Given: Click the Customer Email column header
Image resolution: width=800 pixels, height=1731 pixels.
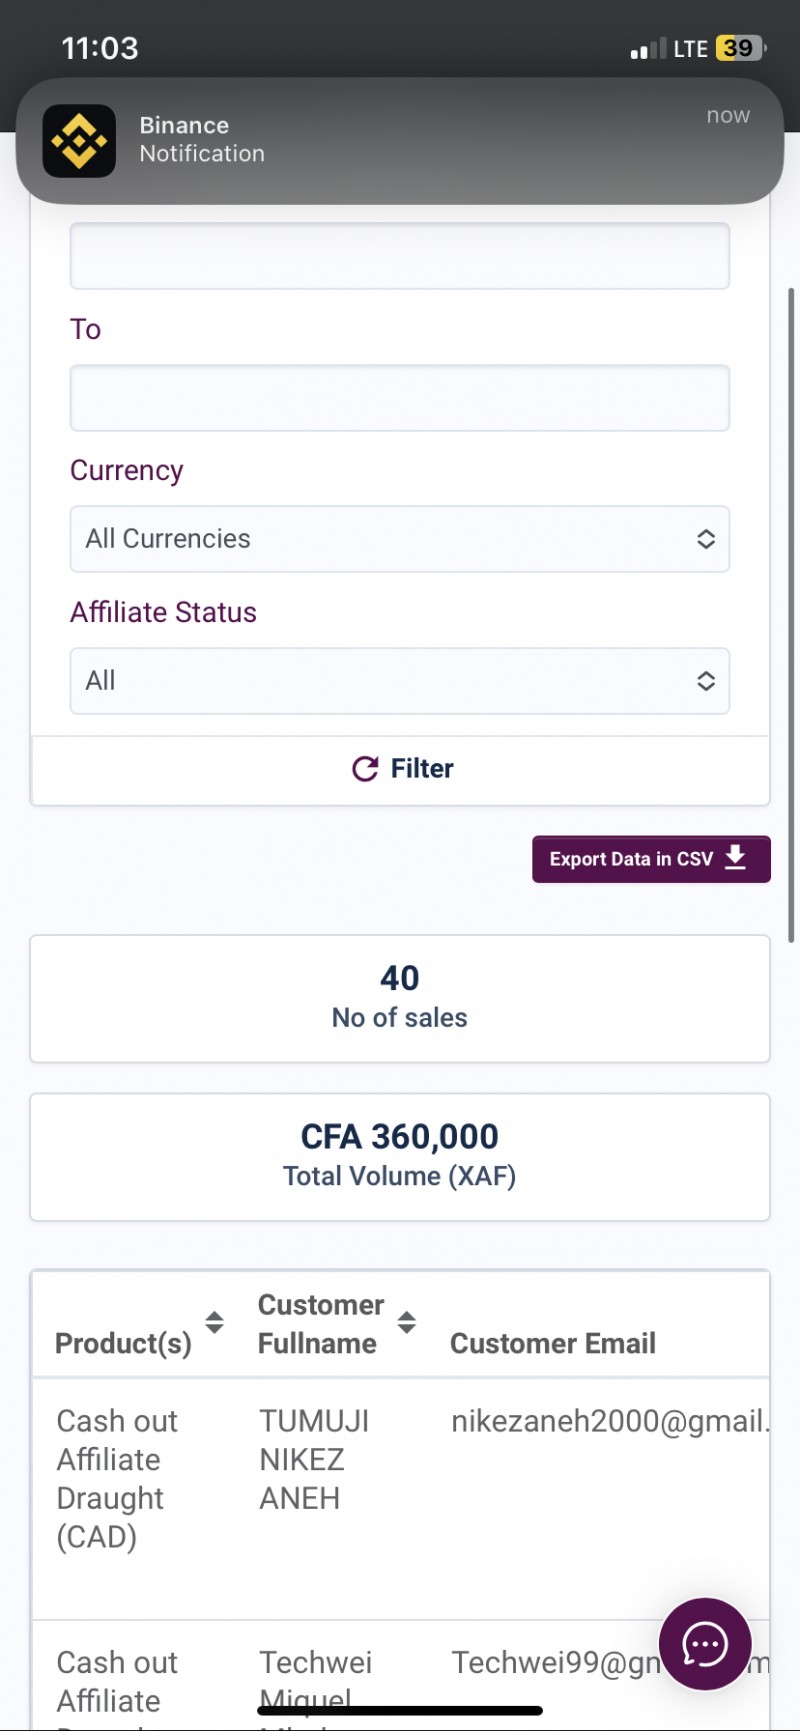Looking at the screenshot, I should pos(553,1343).
